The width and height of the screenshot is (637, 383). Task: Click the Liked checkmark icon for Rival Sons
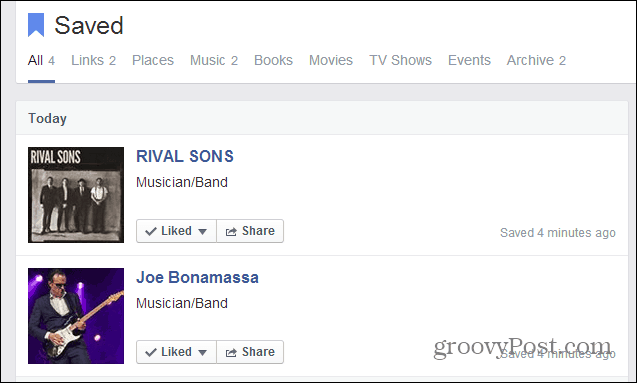pos(151,232)
